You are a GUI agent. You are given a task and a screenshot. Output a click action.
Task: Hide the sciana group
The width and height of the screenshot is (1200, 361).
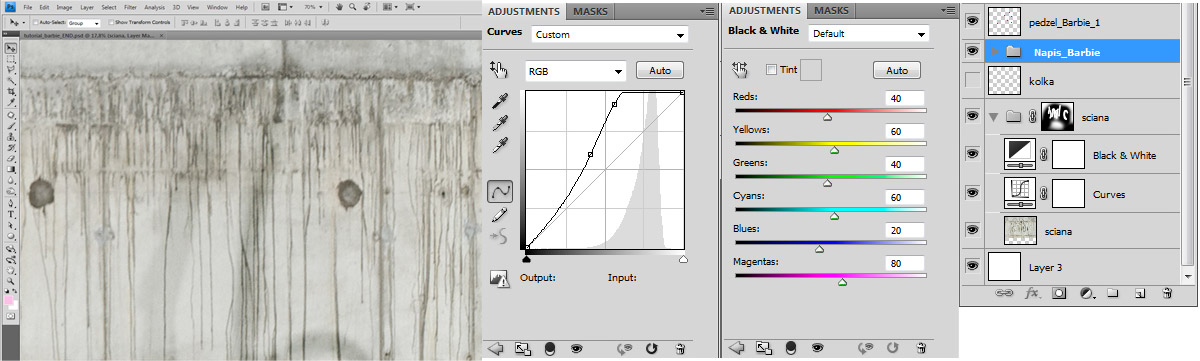pyautogui.click(x=973, y=117)
